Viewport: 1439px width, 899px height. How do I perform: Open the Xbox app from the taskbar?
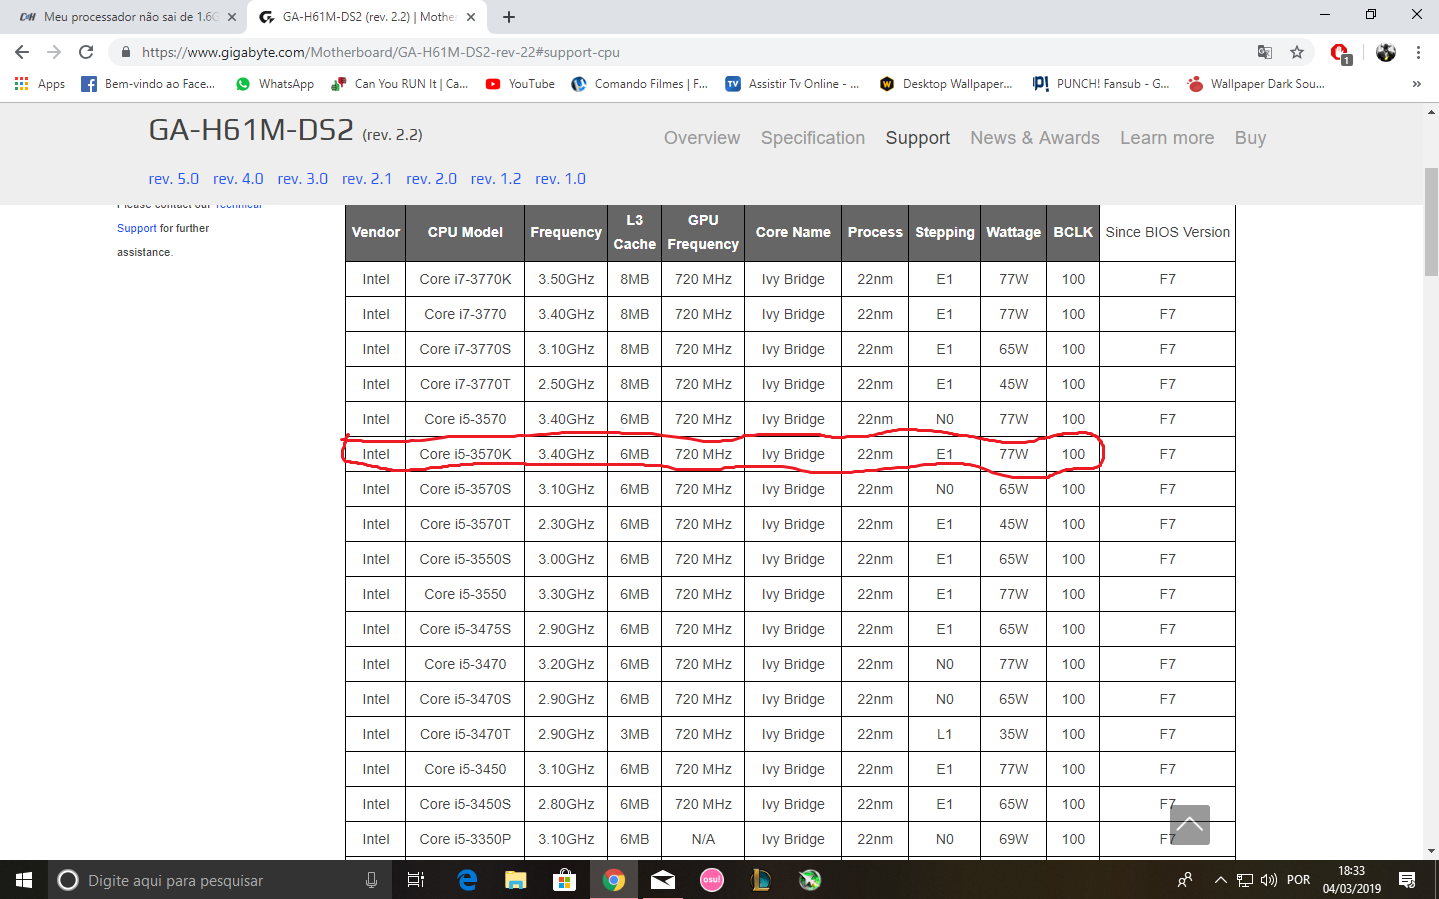point(810,880)
